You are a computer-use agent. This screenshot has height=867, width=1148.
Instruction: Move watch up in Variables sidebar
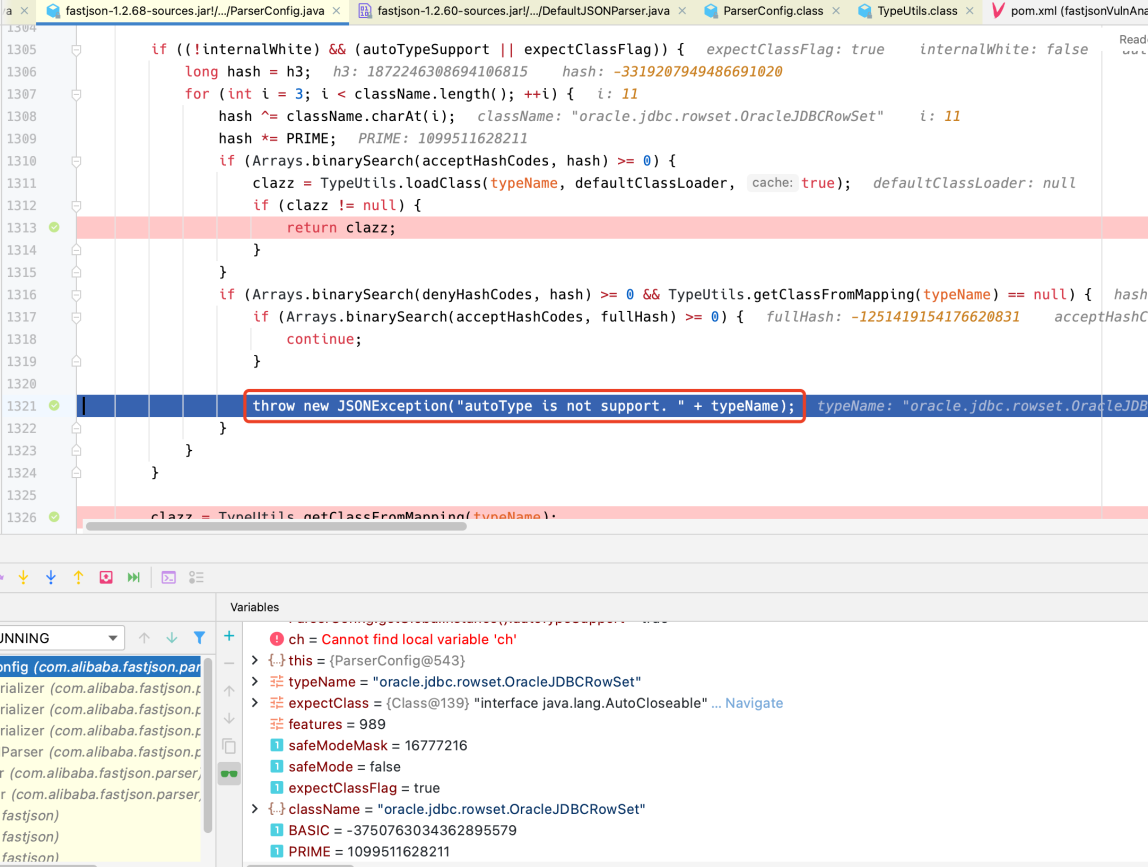(x=229, y=691)
